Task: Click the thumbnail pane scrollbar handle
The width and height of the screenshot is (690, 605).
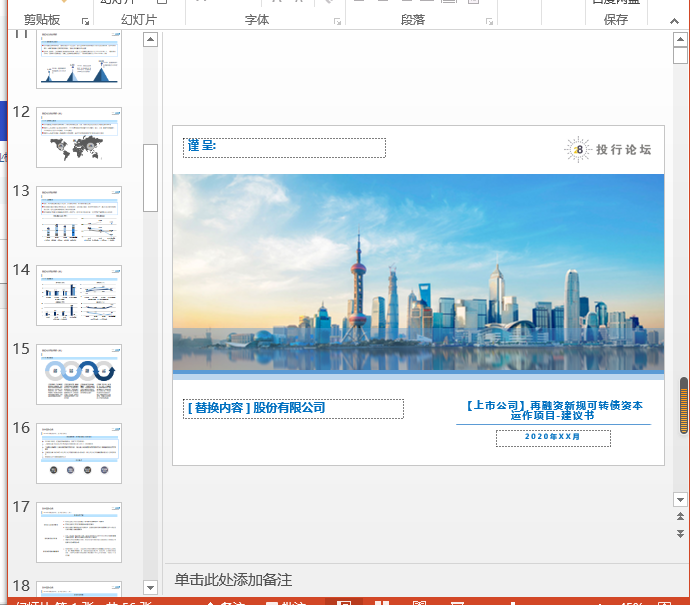Action: [x=150, y=178]
